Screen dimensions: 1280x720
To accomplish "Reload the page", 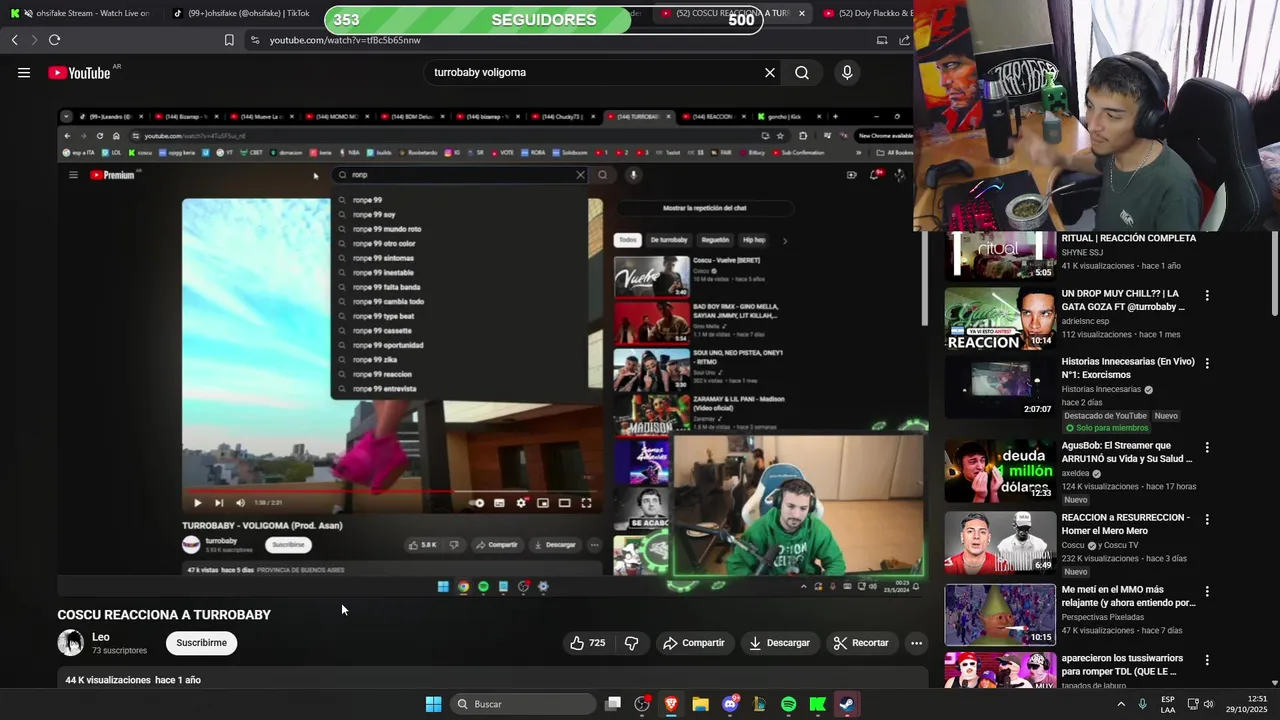I will pos(55,40).
